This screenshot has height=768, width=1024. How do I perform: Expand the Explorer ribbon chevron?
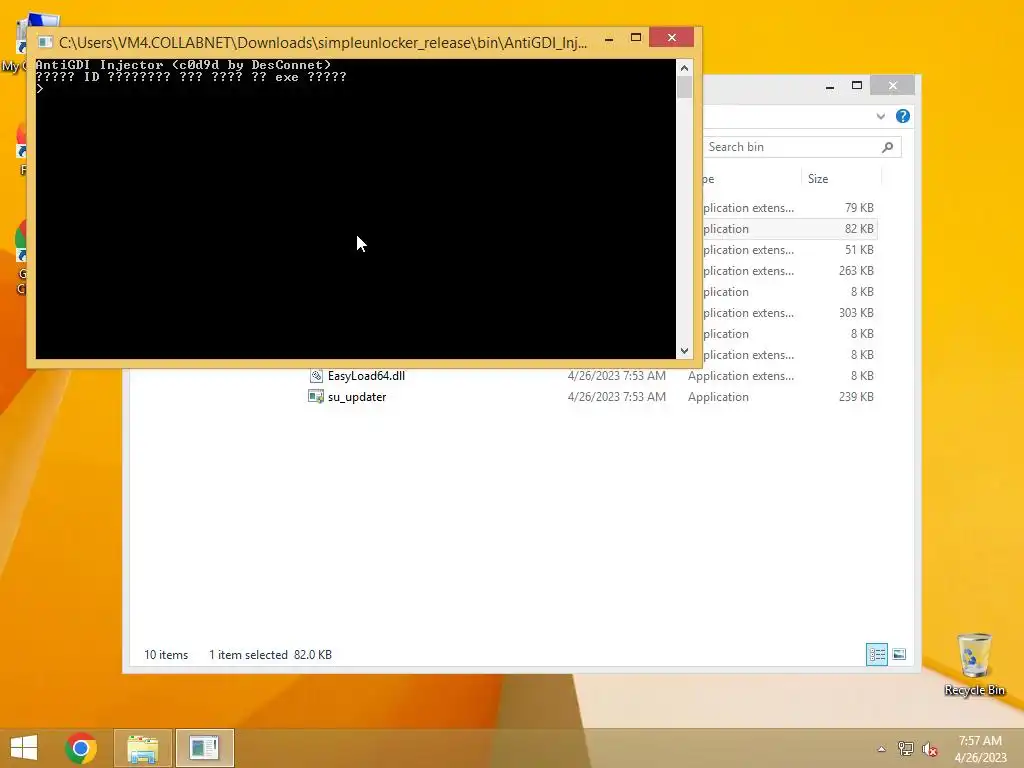click(880, 116)
